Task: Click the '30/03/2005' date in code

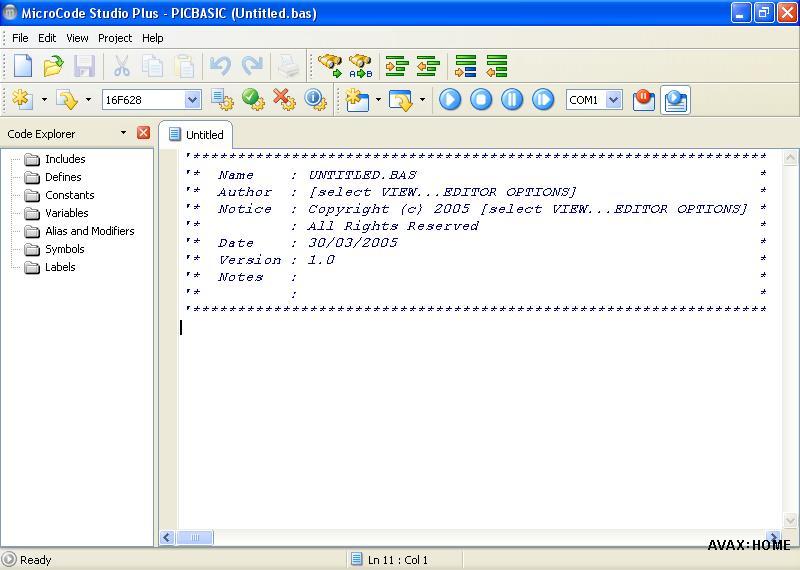Action: [353, 243]
